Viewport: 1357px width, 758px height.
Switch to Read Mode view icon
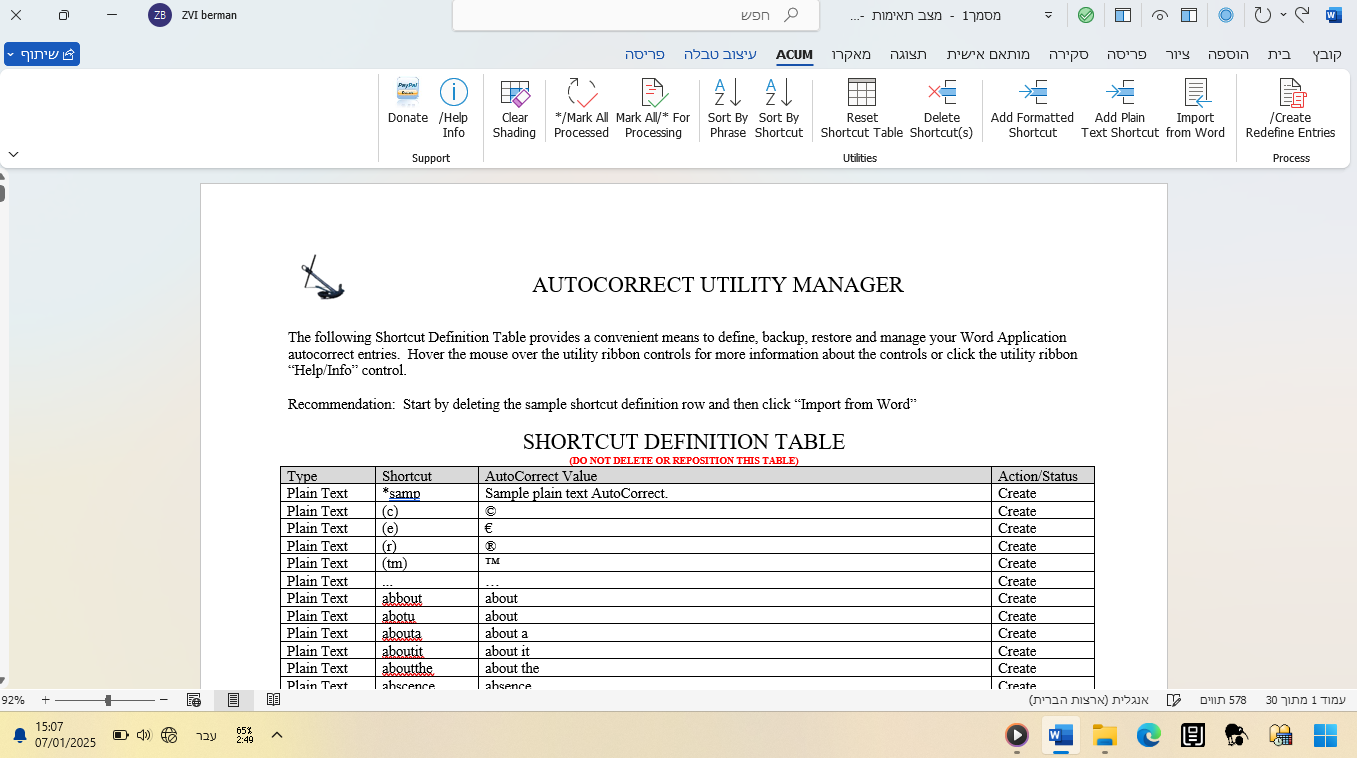click(273, 700)
